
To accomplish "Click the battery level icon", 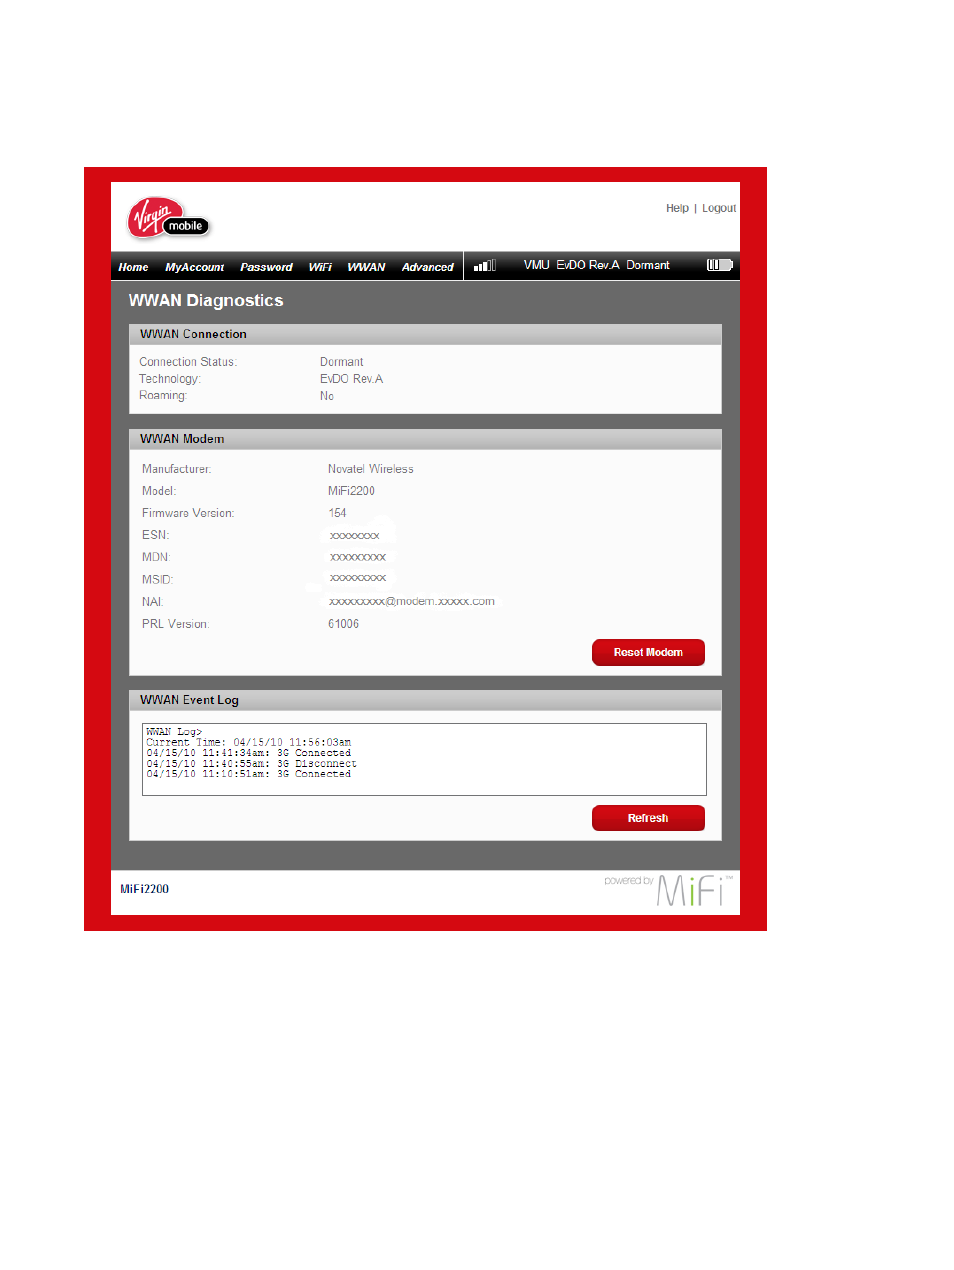I will (x=720, y=265).
